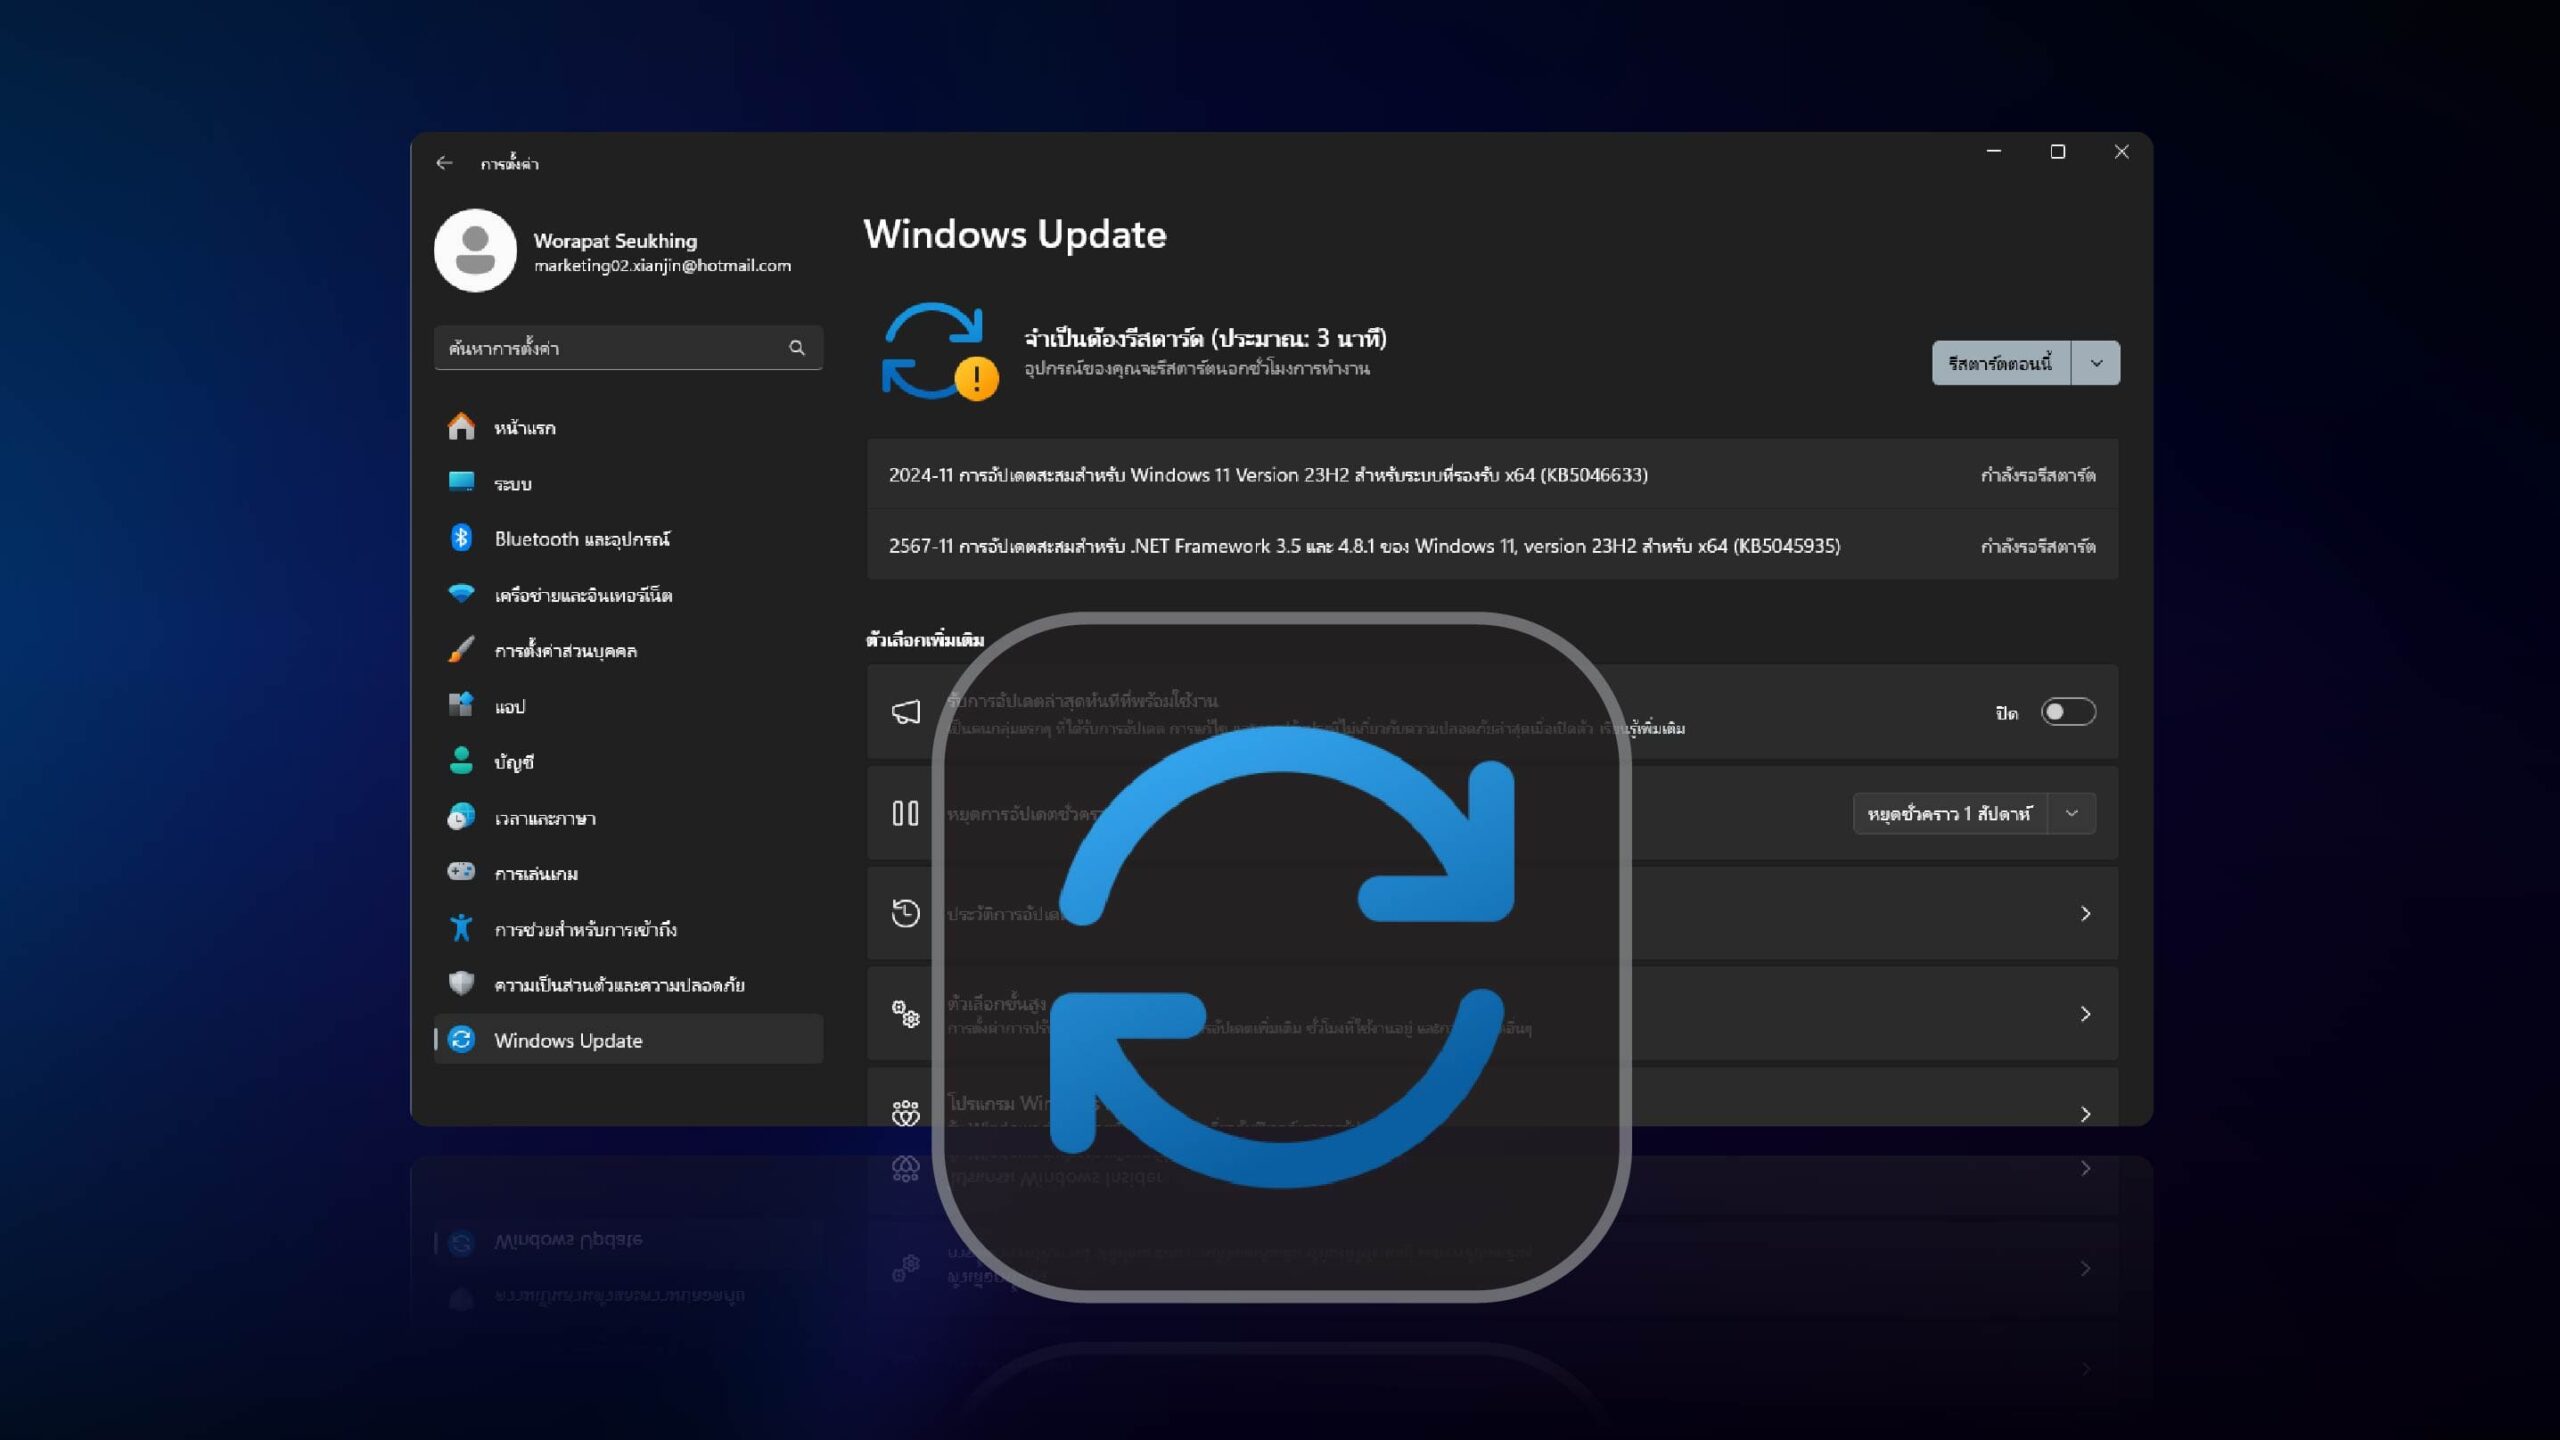
Task: Open ระบบ (System) settings
Action: tap(628, 483)
